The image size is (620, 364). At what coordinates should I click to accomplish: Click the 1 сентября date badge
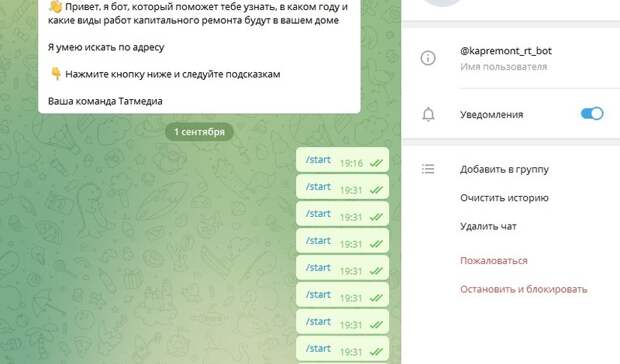pyautogui.click(x=199, y=132)
